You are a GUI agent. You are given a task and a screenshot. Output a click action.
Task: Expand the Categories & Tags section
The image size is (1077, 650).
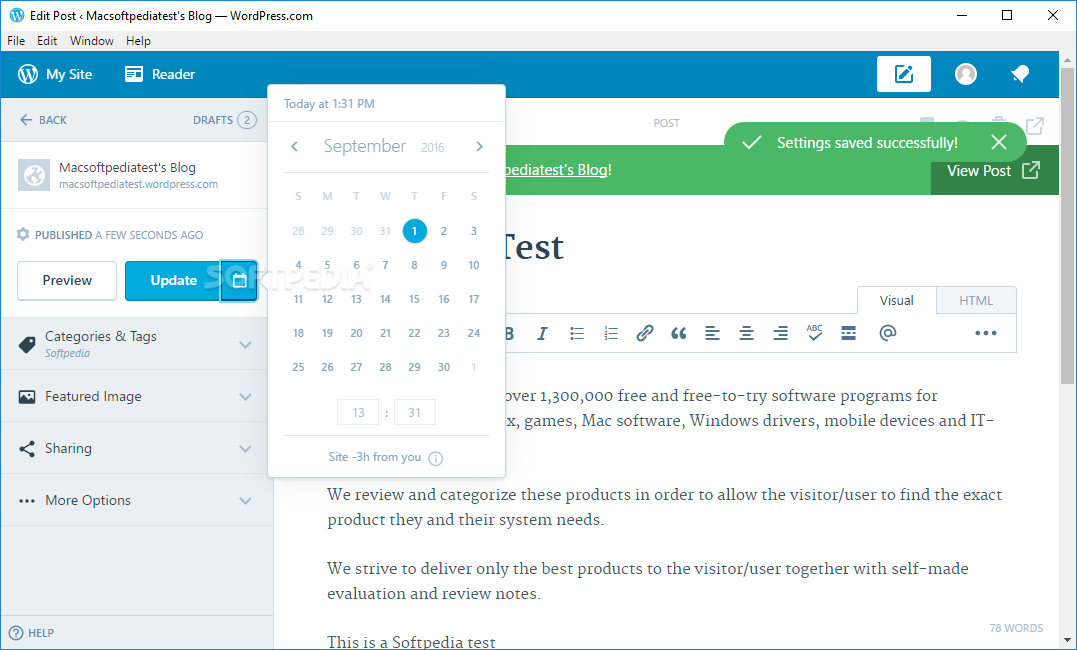point(137,344)
